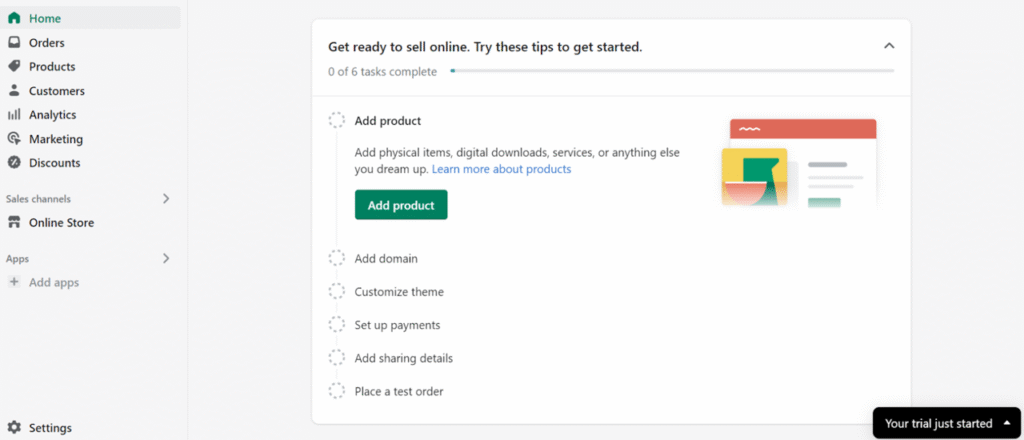The width and height of the screenshot is (1024, 440).
Task: Expand the trial just started popup arrow
Action: tap(1006, 424)
